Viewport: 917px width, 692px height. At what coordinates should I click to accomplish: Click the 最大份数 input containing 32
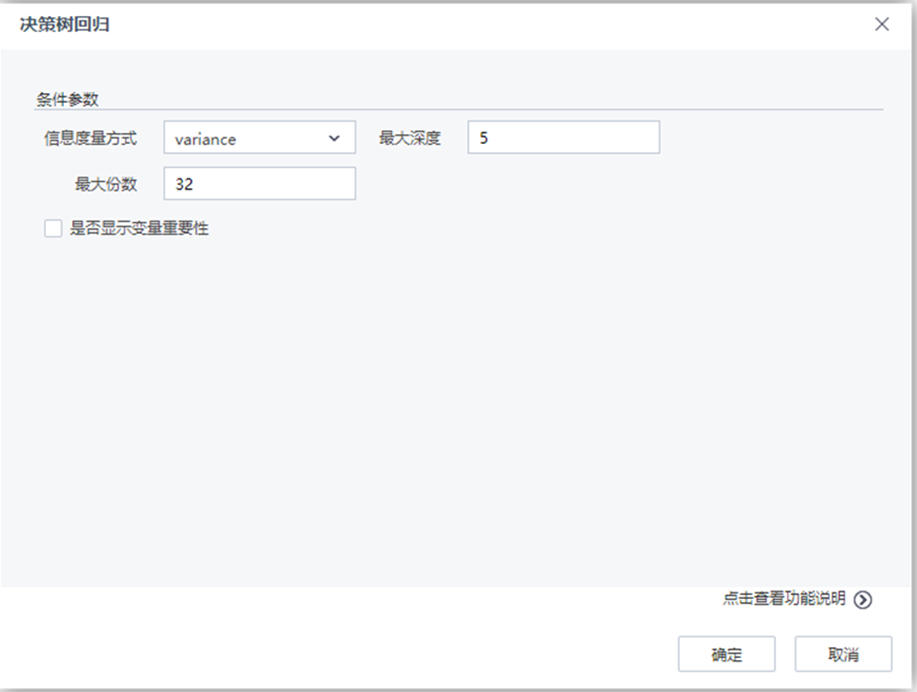click(x=259, y=183)
